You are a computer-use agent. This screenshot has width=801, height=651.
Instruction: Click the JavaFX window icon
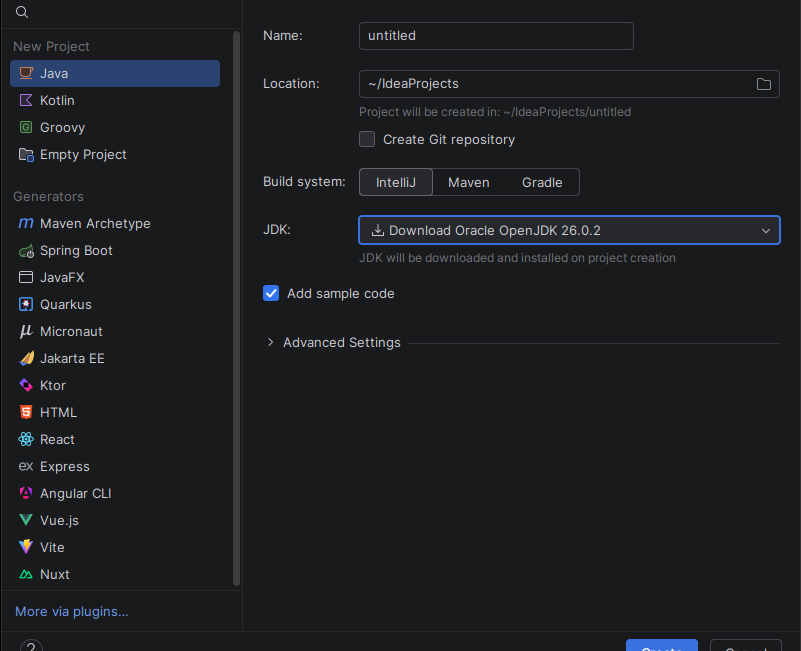(26, 277)
